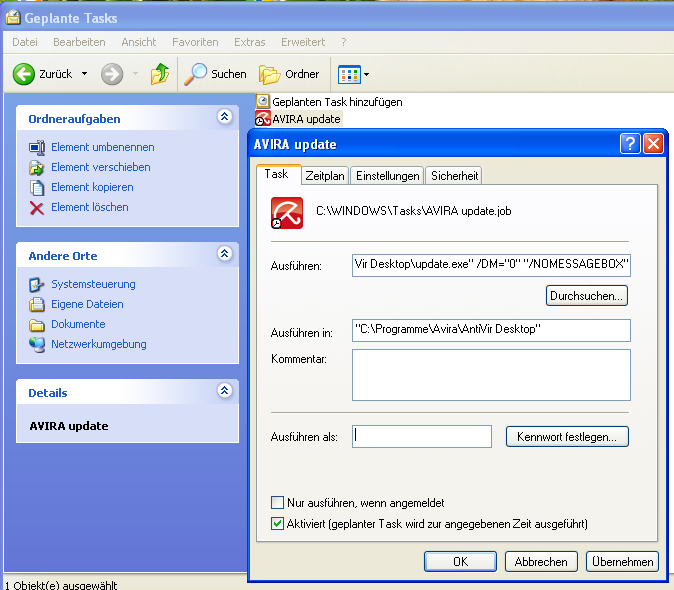674x590 pixels.
Task: Click the Abbrechen button
Action: click(541, 562)
